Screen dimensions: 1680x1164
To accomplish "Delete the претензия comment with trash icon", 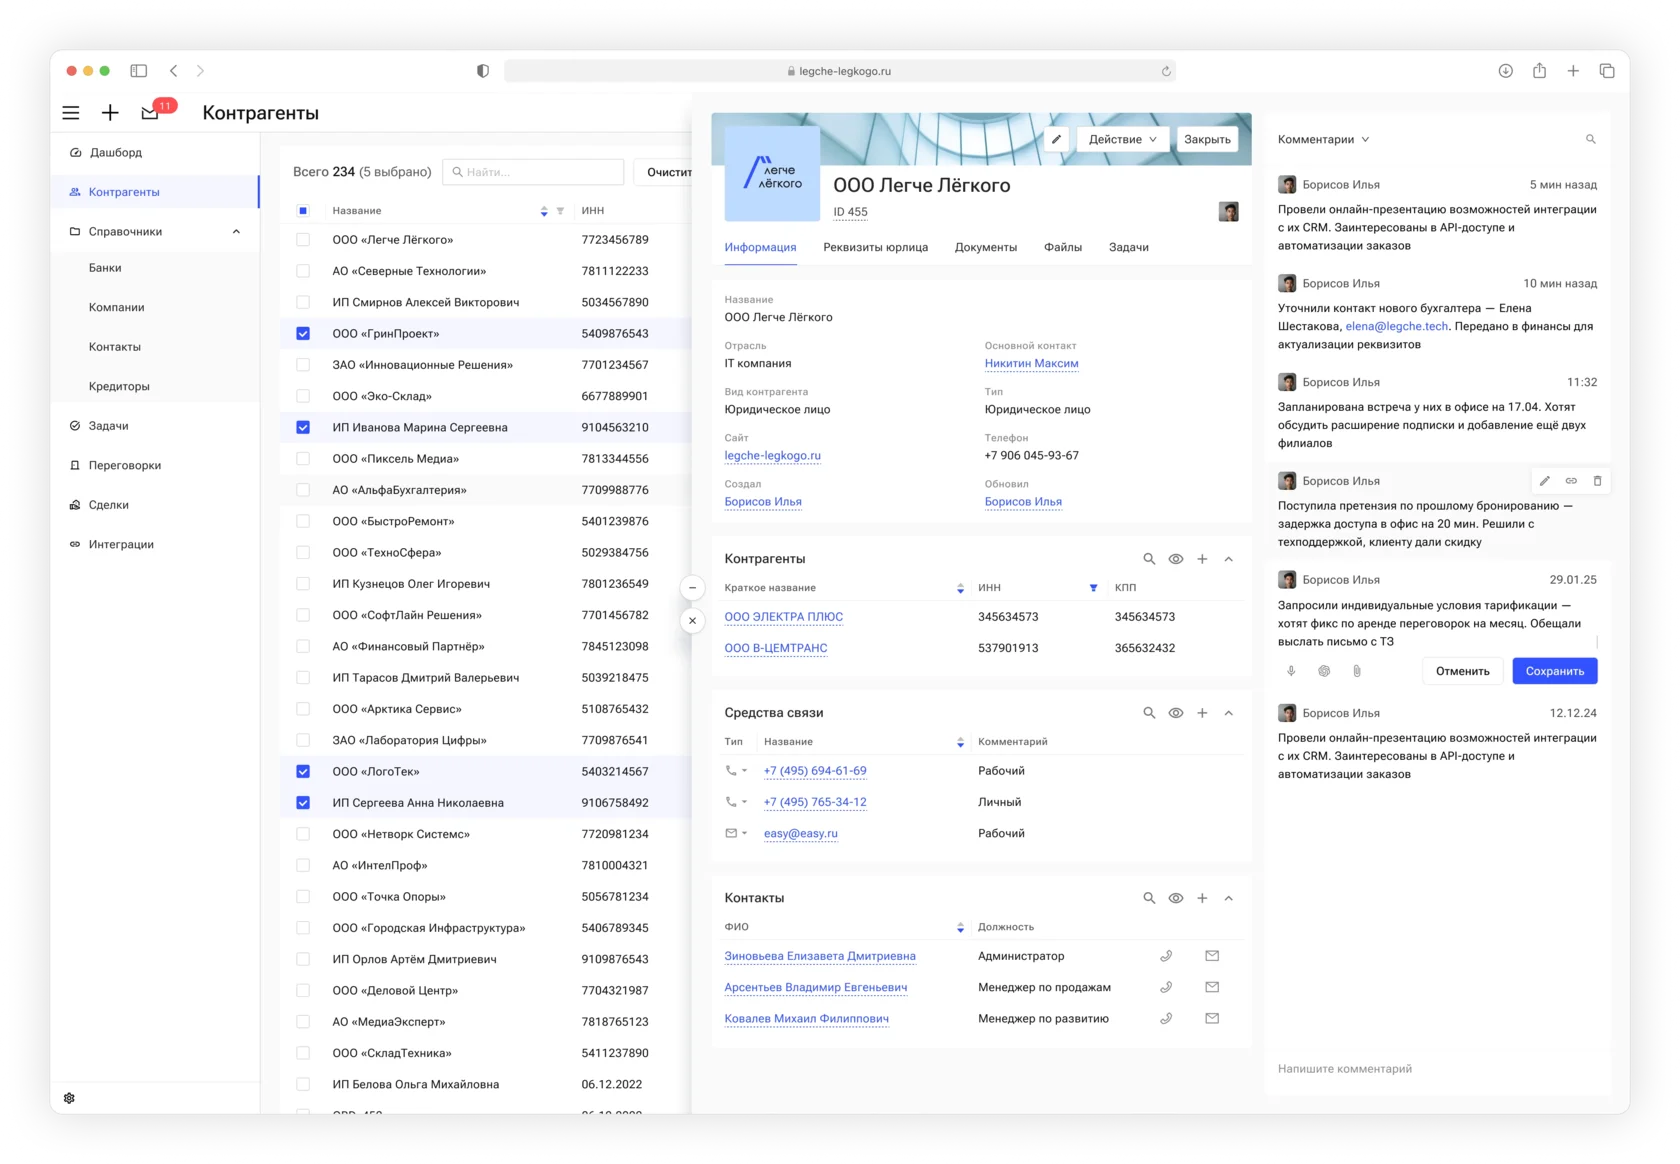I will pyautogui.click(x=1597, y=481).
